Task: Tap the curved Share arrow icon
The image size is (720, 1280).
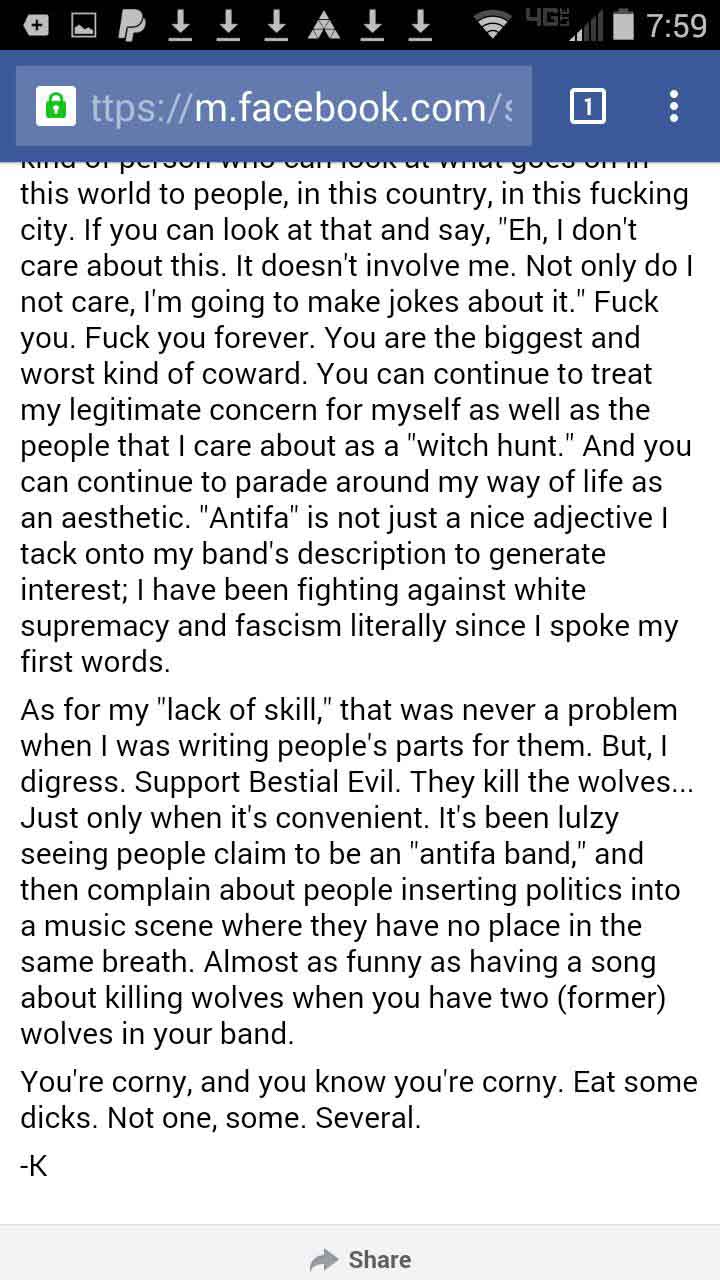Action: click(x=324, y=1260)
